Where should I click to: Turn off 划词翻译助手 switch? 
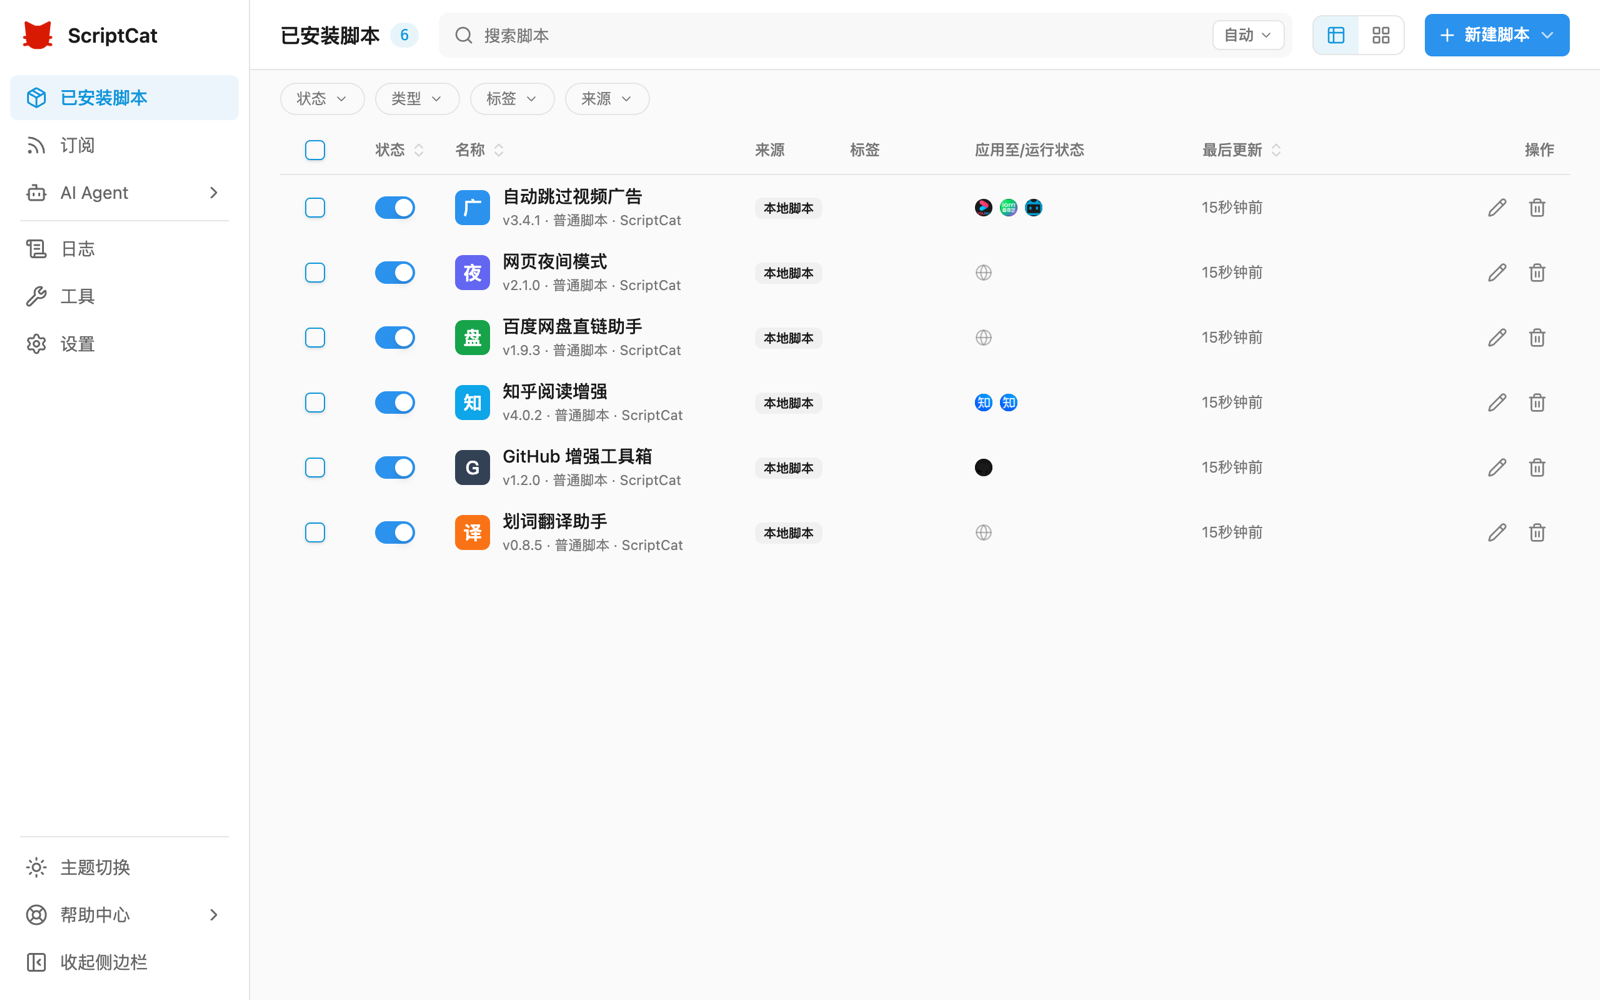point(395,533)
